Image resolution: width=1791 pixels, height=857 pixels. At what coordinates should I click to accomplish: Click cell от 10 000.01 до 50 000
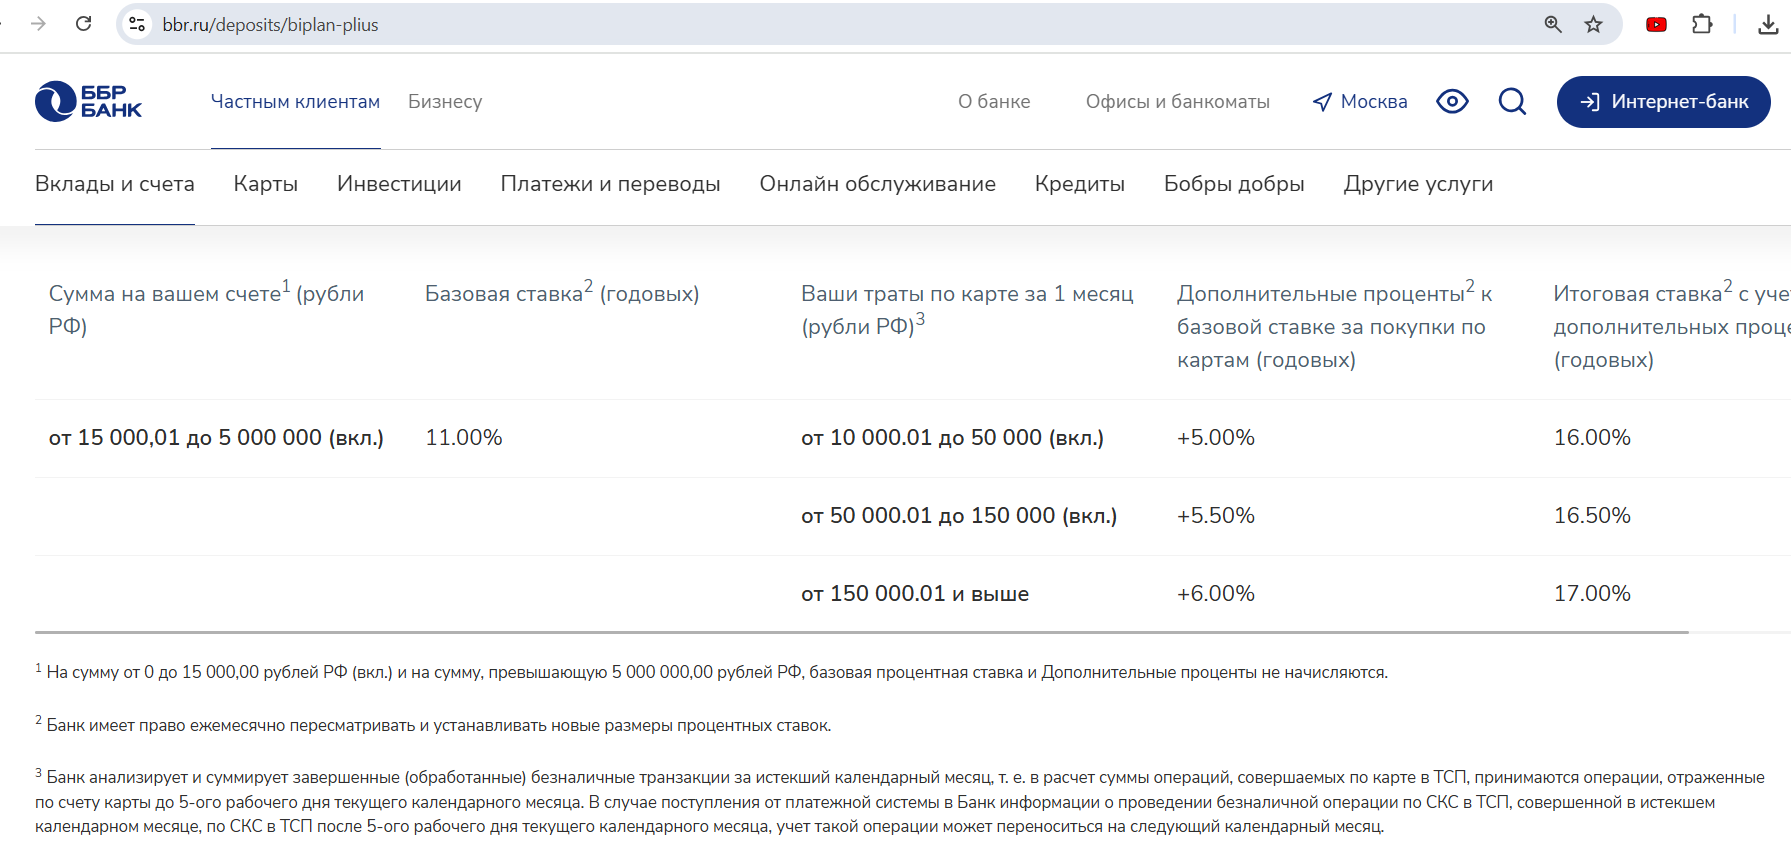952,438
